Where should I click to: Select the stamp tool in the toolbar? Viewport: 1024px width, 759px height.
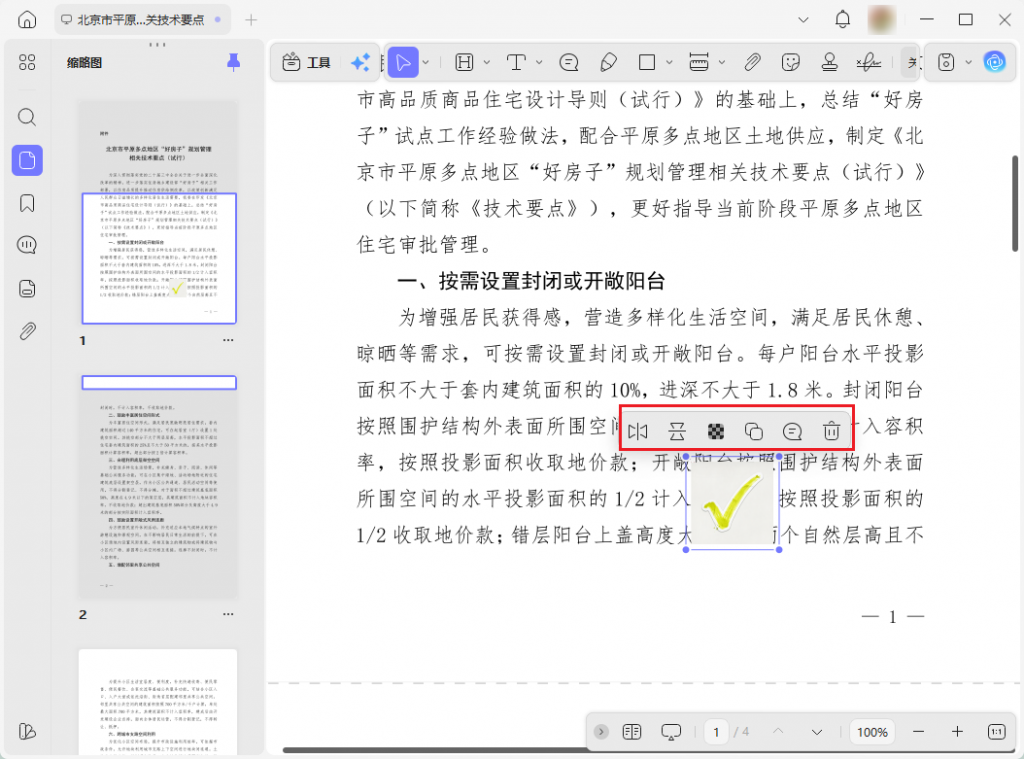point(830,62)
